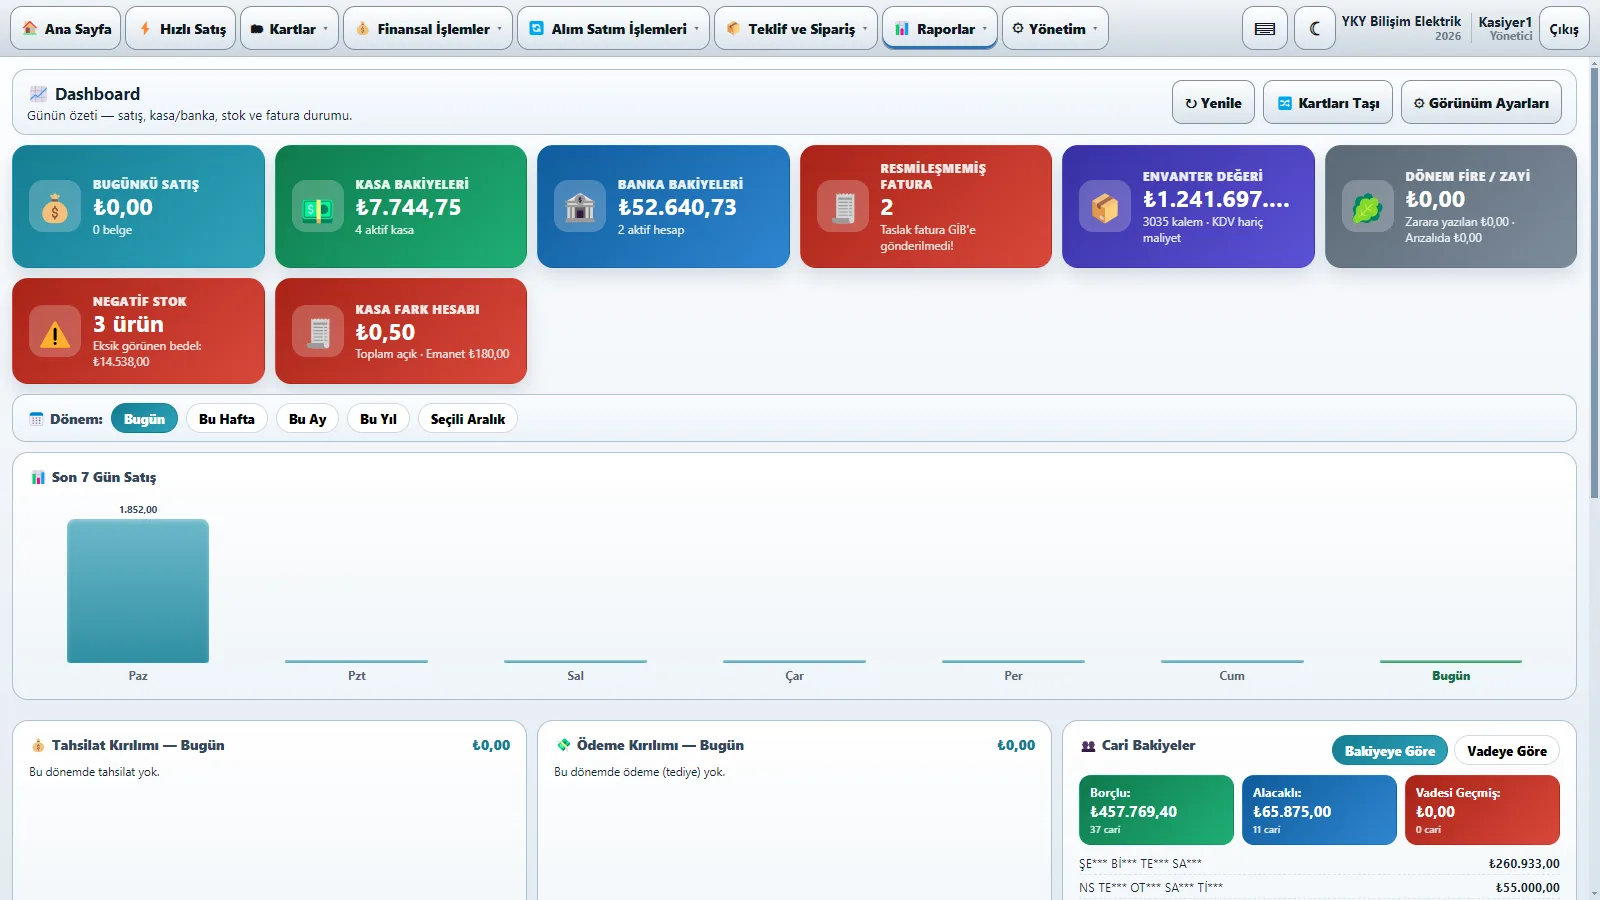Open Görünüm Ayarları settings
Viewport: 1600px width, 900px height.
(1481, 103)
